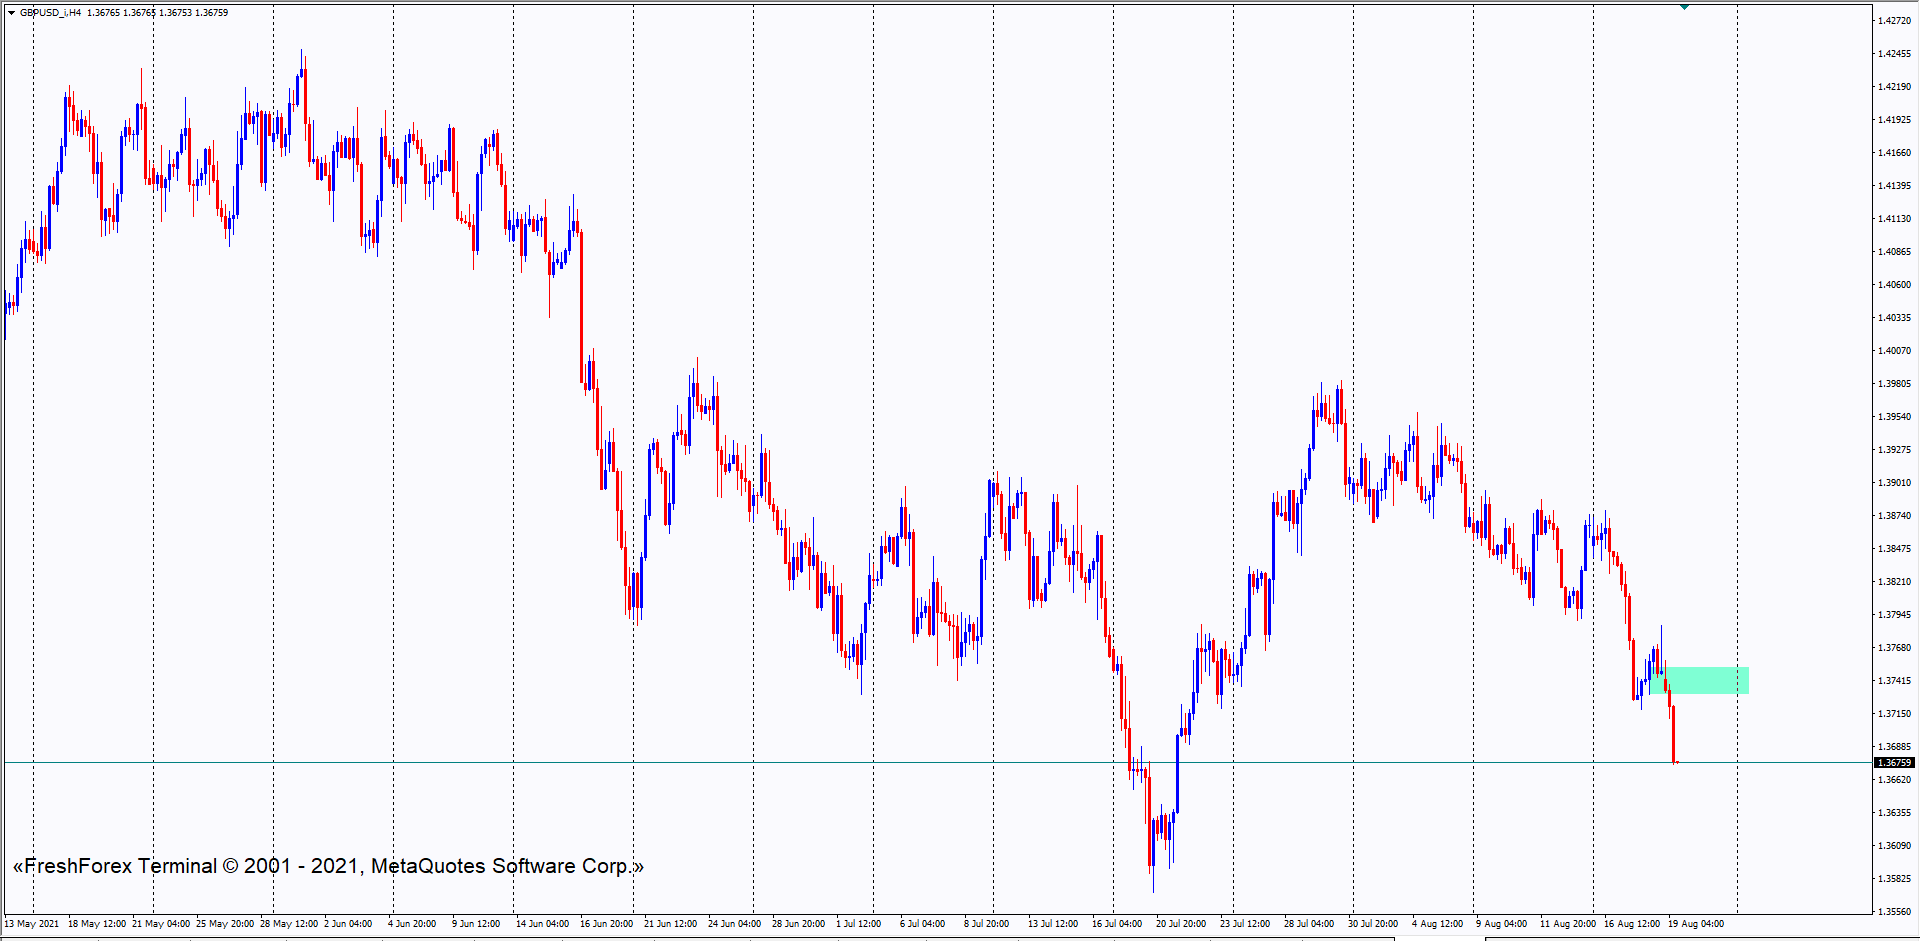Click the 1.42720 price scale label
This screenshot has height=941, width=1920.
point(1894,21)
